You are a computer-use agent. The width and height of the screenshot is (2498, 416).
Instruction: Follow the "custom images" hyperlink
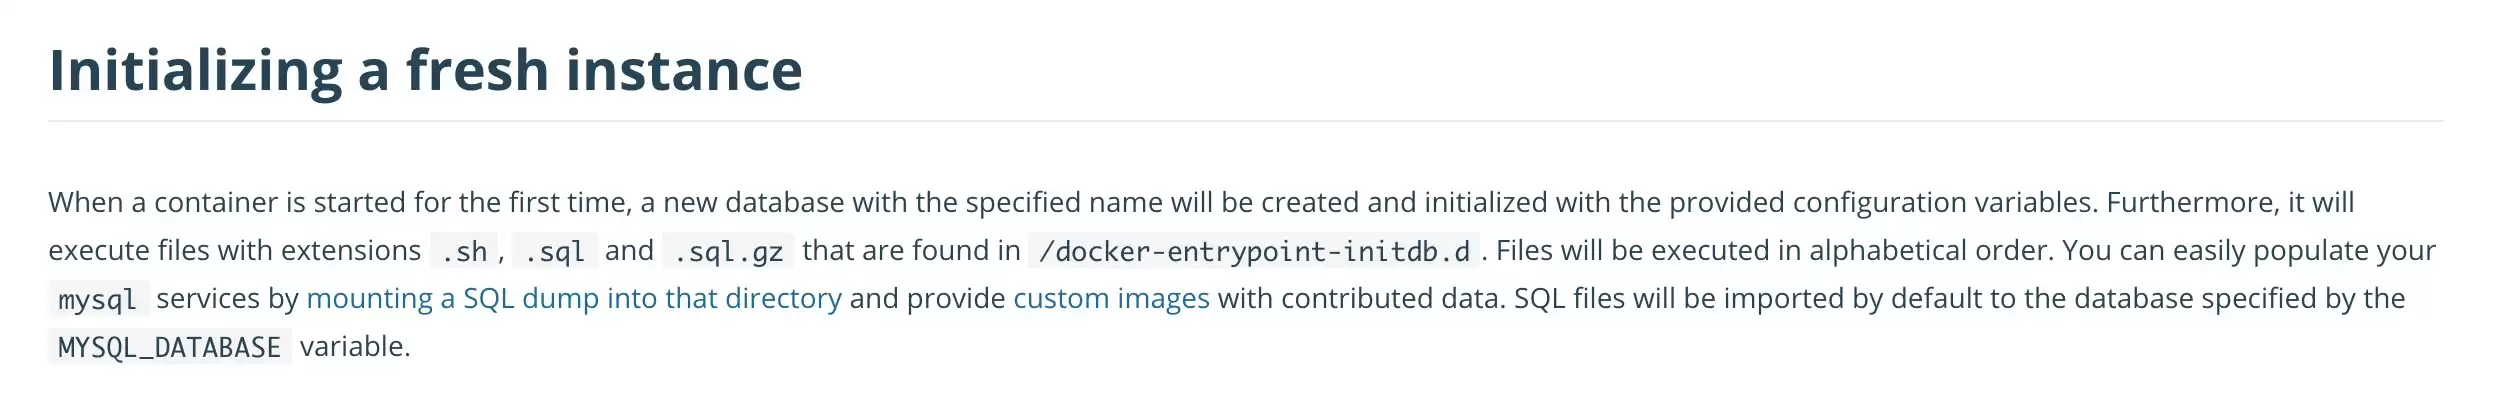pyautogui.click(x=1111, y=298)
